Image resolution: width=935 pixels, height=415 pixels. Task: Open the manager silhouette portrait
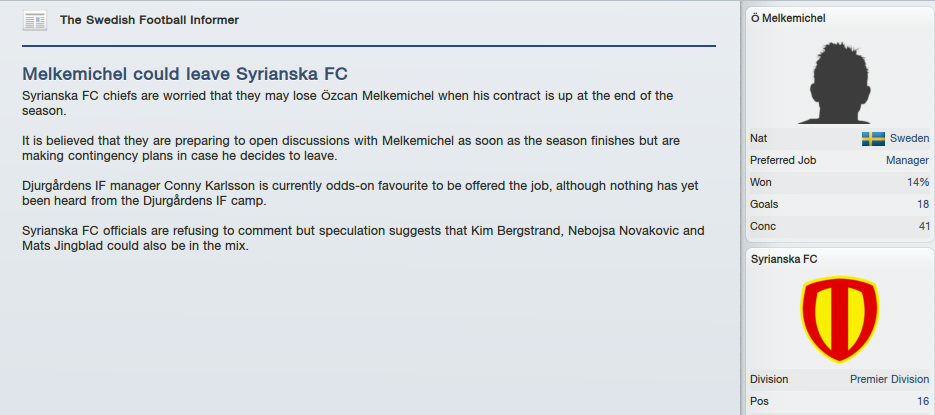(x=839, y=82)
